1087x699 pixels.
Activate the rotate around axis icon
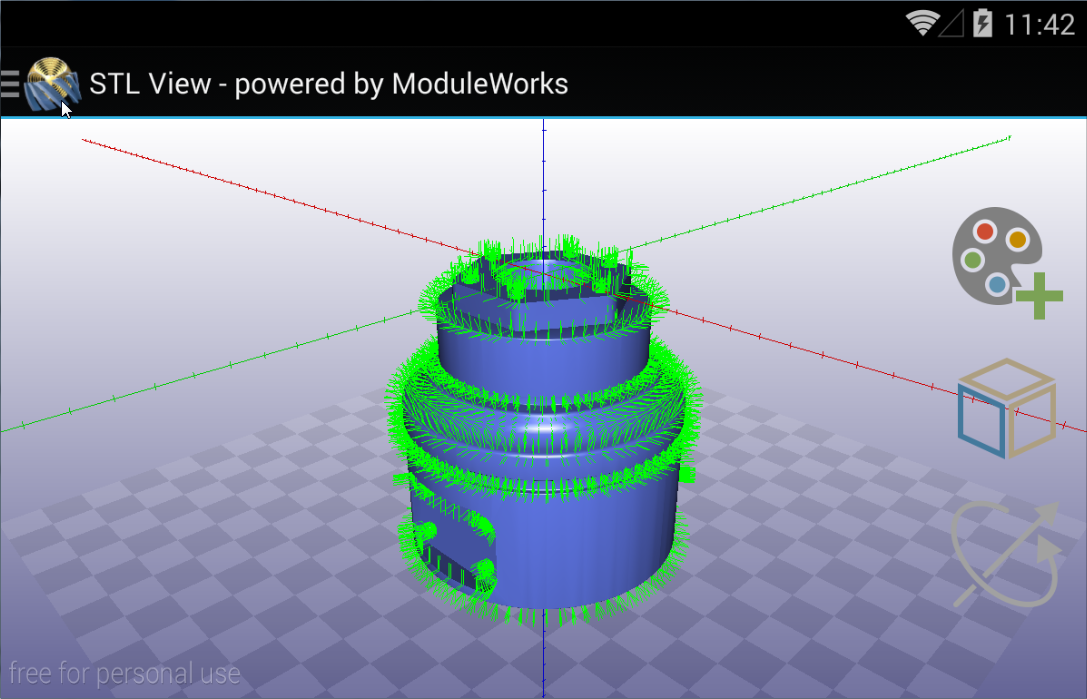click(x=1006, y=555)
